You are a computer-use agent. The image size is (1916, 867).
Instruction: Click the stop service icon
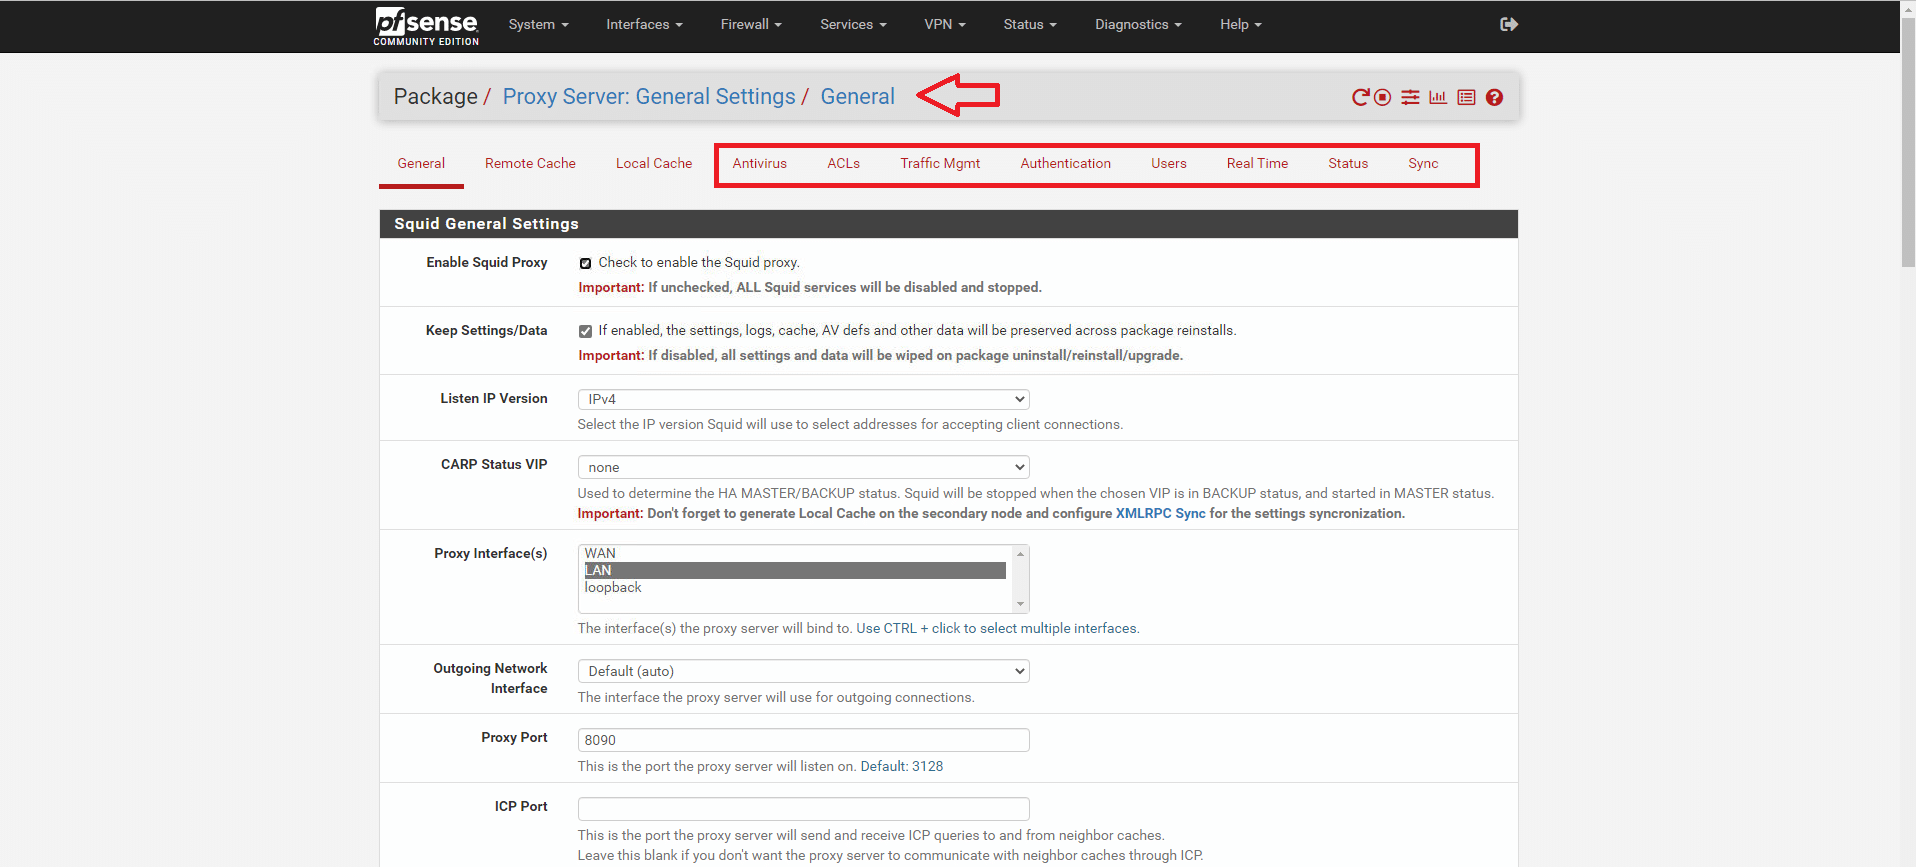1382,97
